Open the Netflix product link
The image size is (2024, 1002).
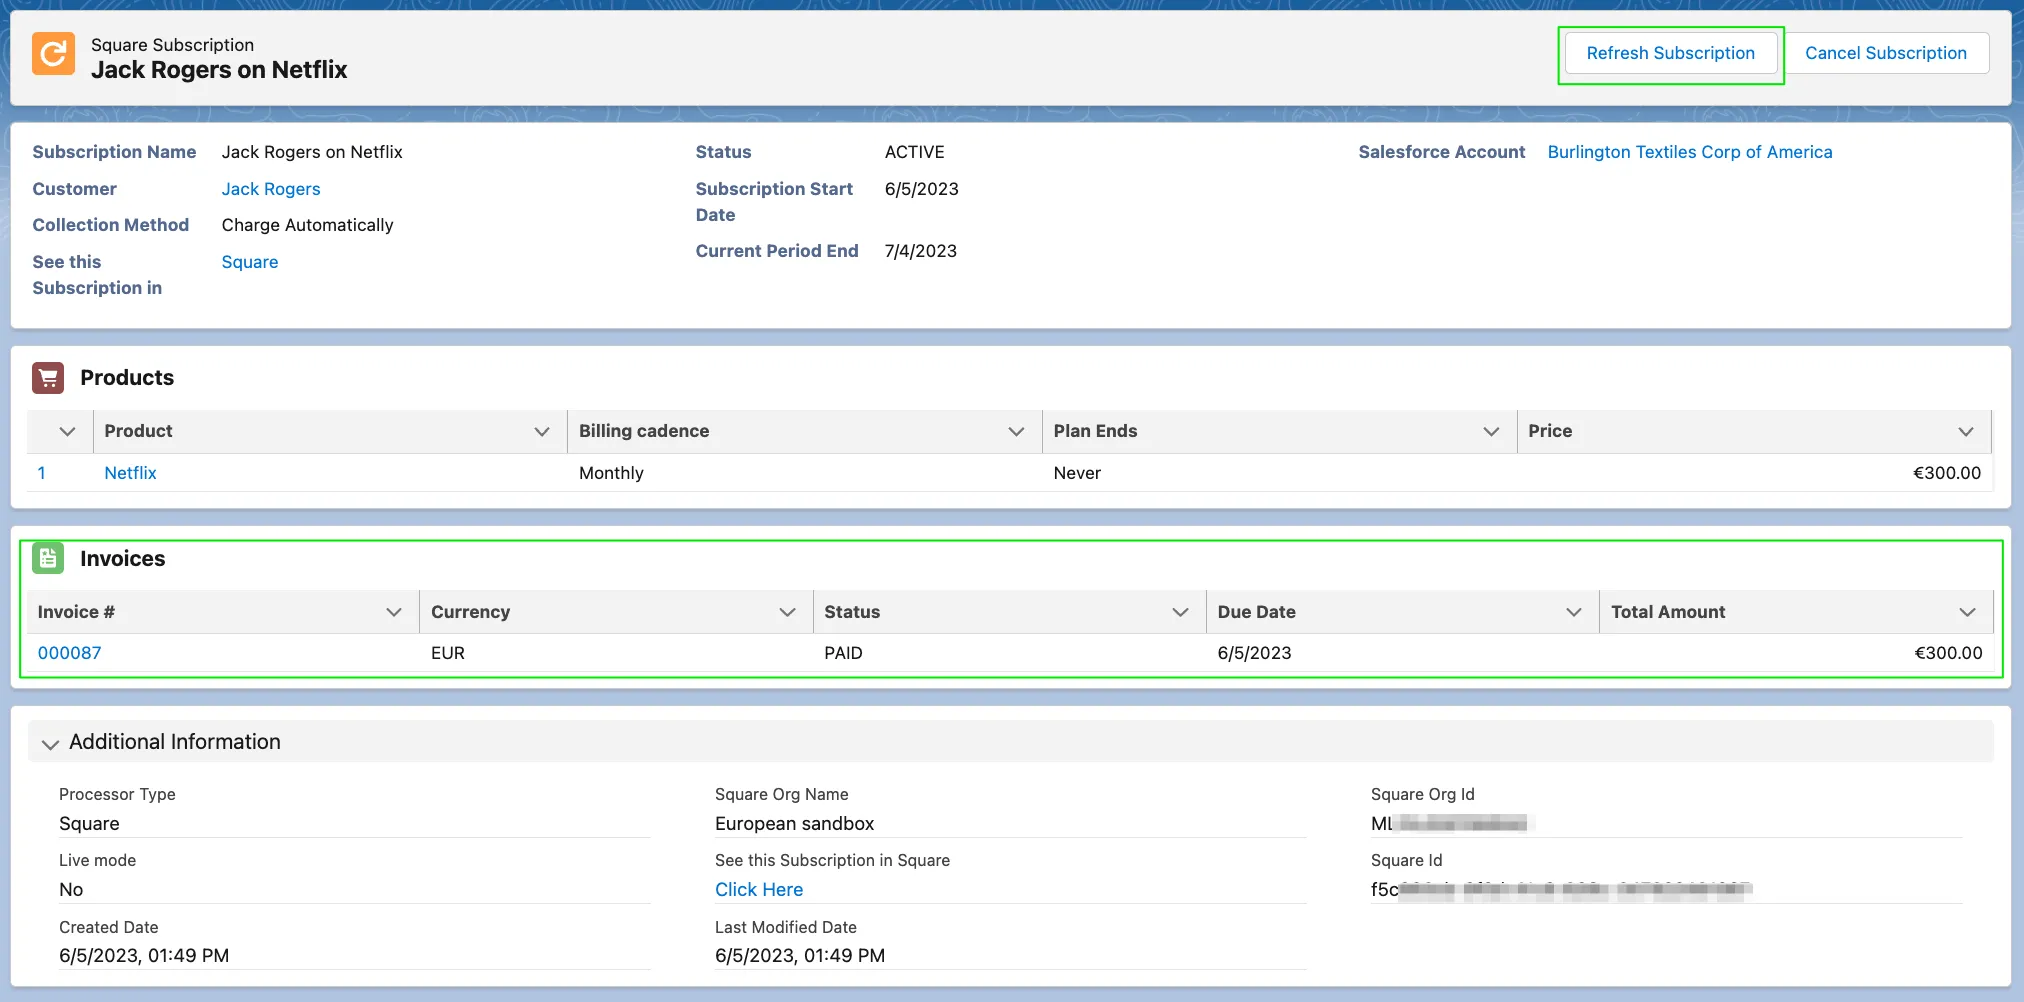pos(130,473)
